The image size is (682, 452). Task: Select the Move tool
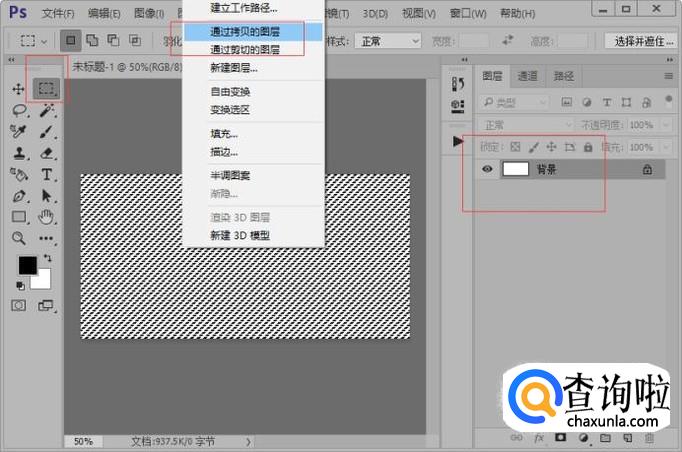click(18, 89)
